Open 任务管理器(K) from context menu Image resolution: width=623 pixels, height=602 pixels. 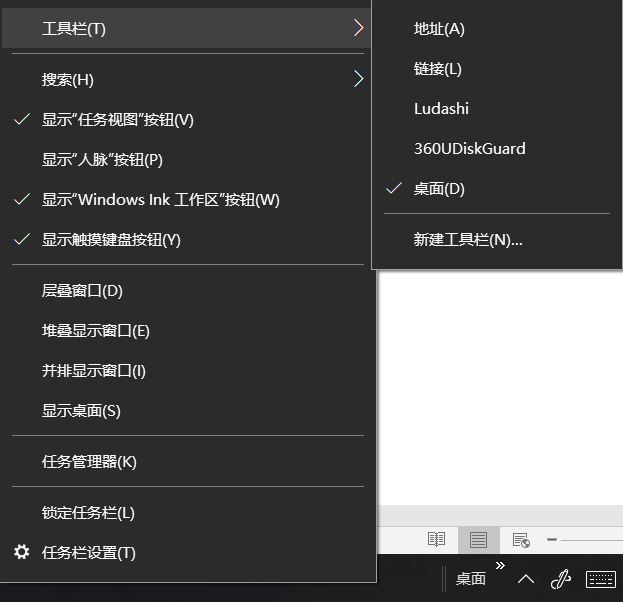[188, 462]
